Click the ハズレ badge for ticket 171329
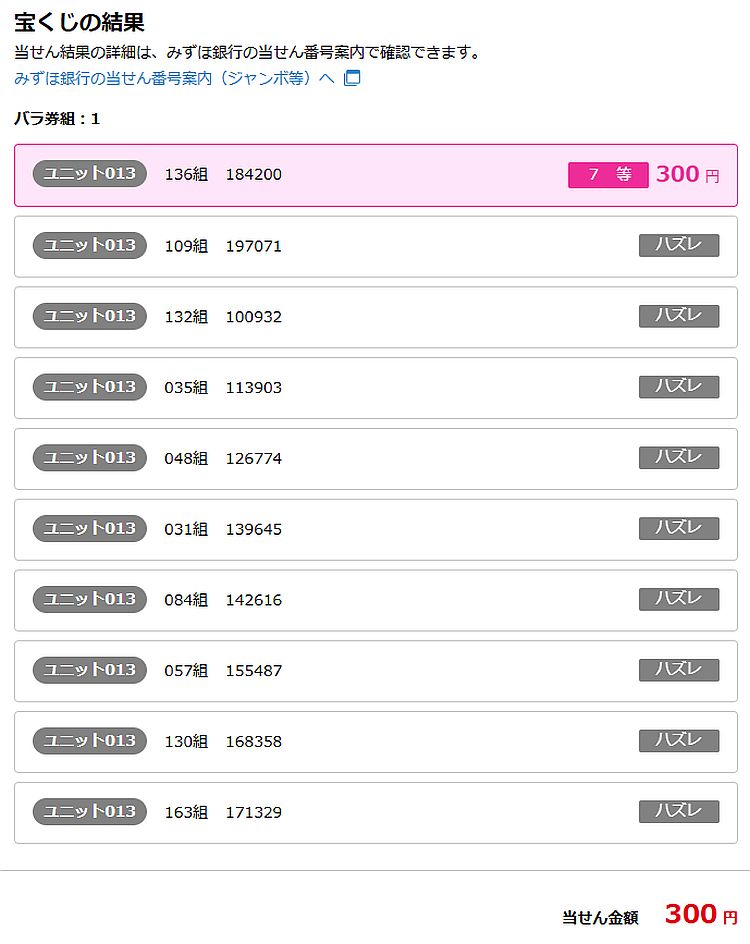 (x=679, y=812)
